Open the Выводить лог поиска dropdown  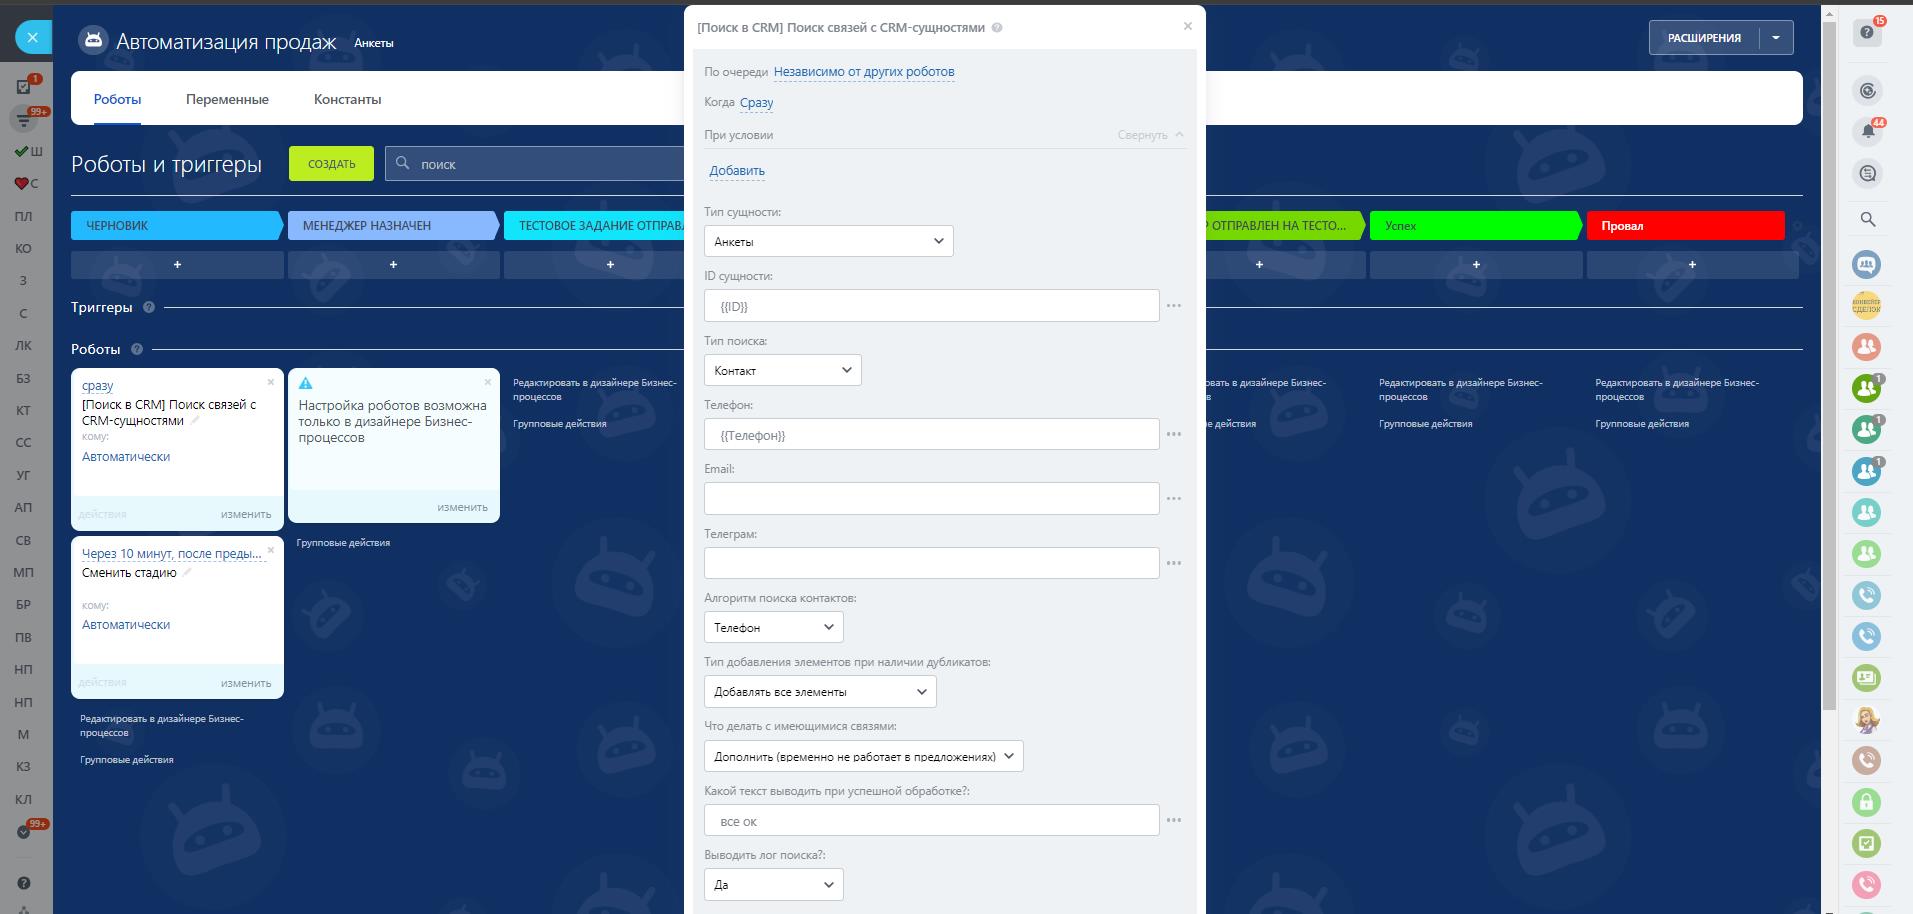click(773, 884)
